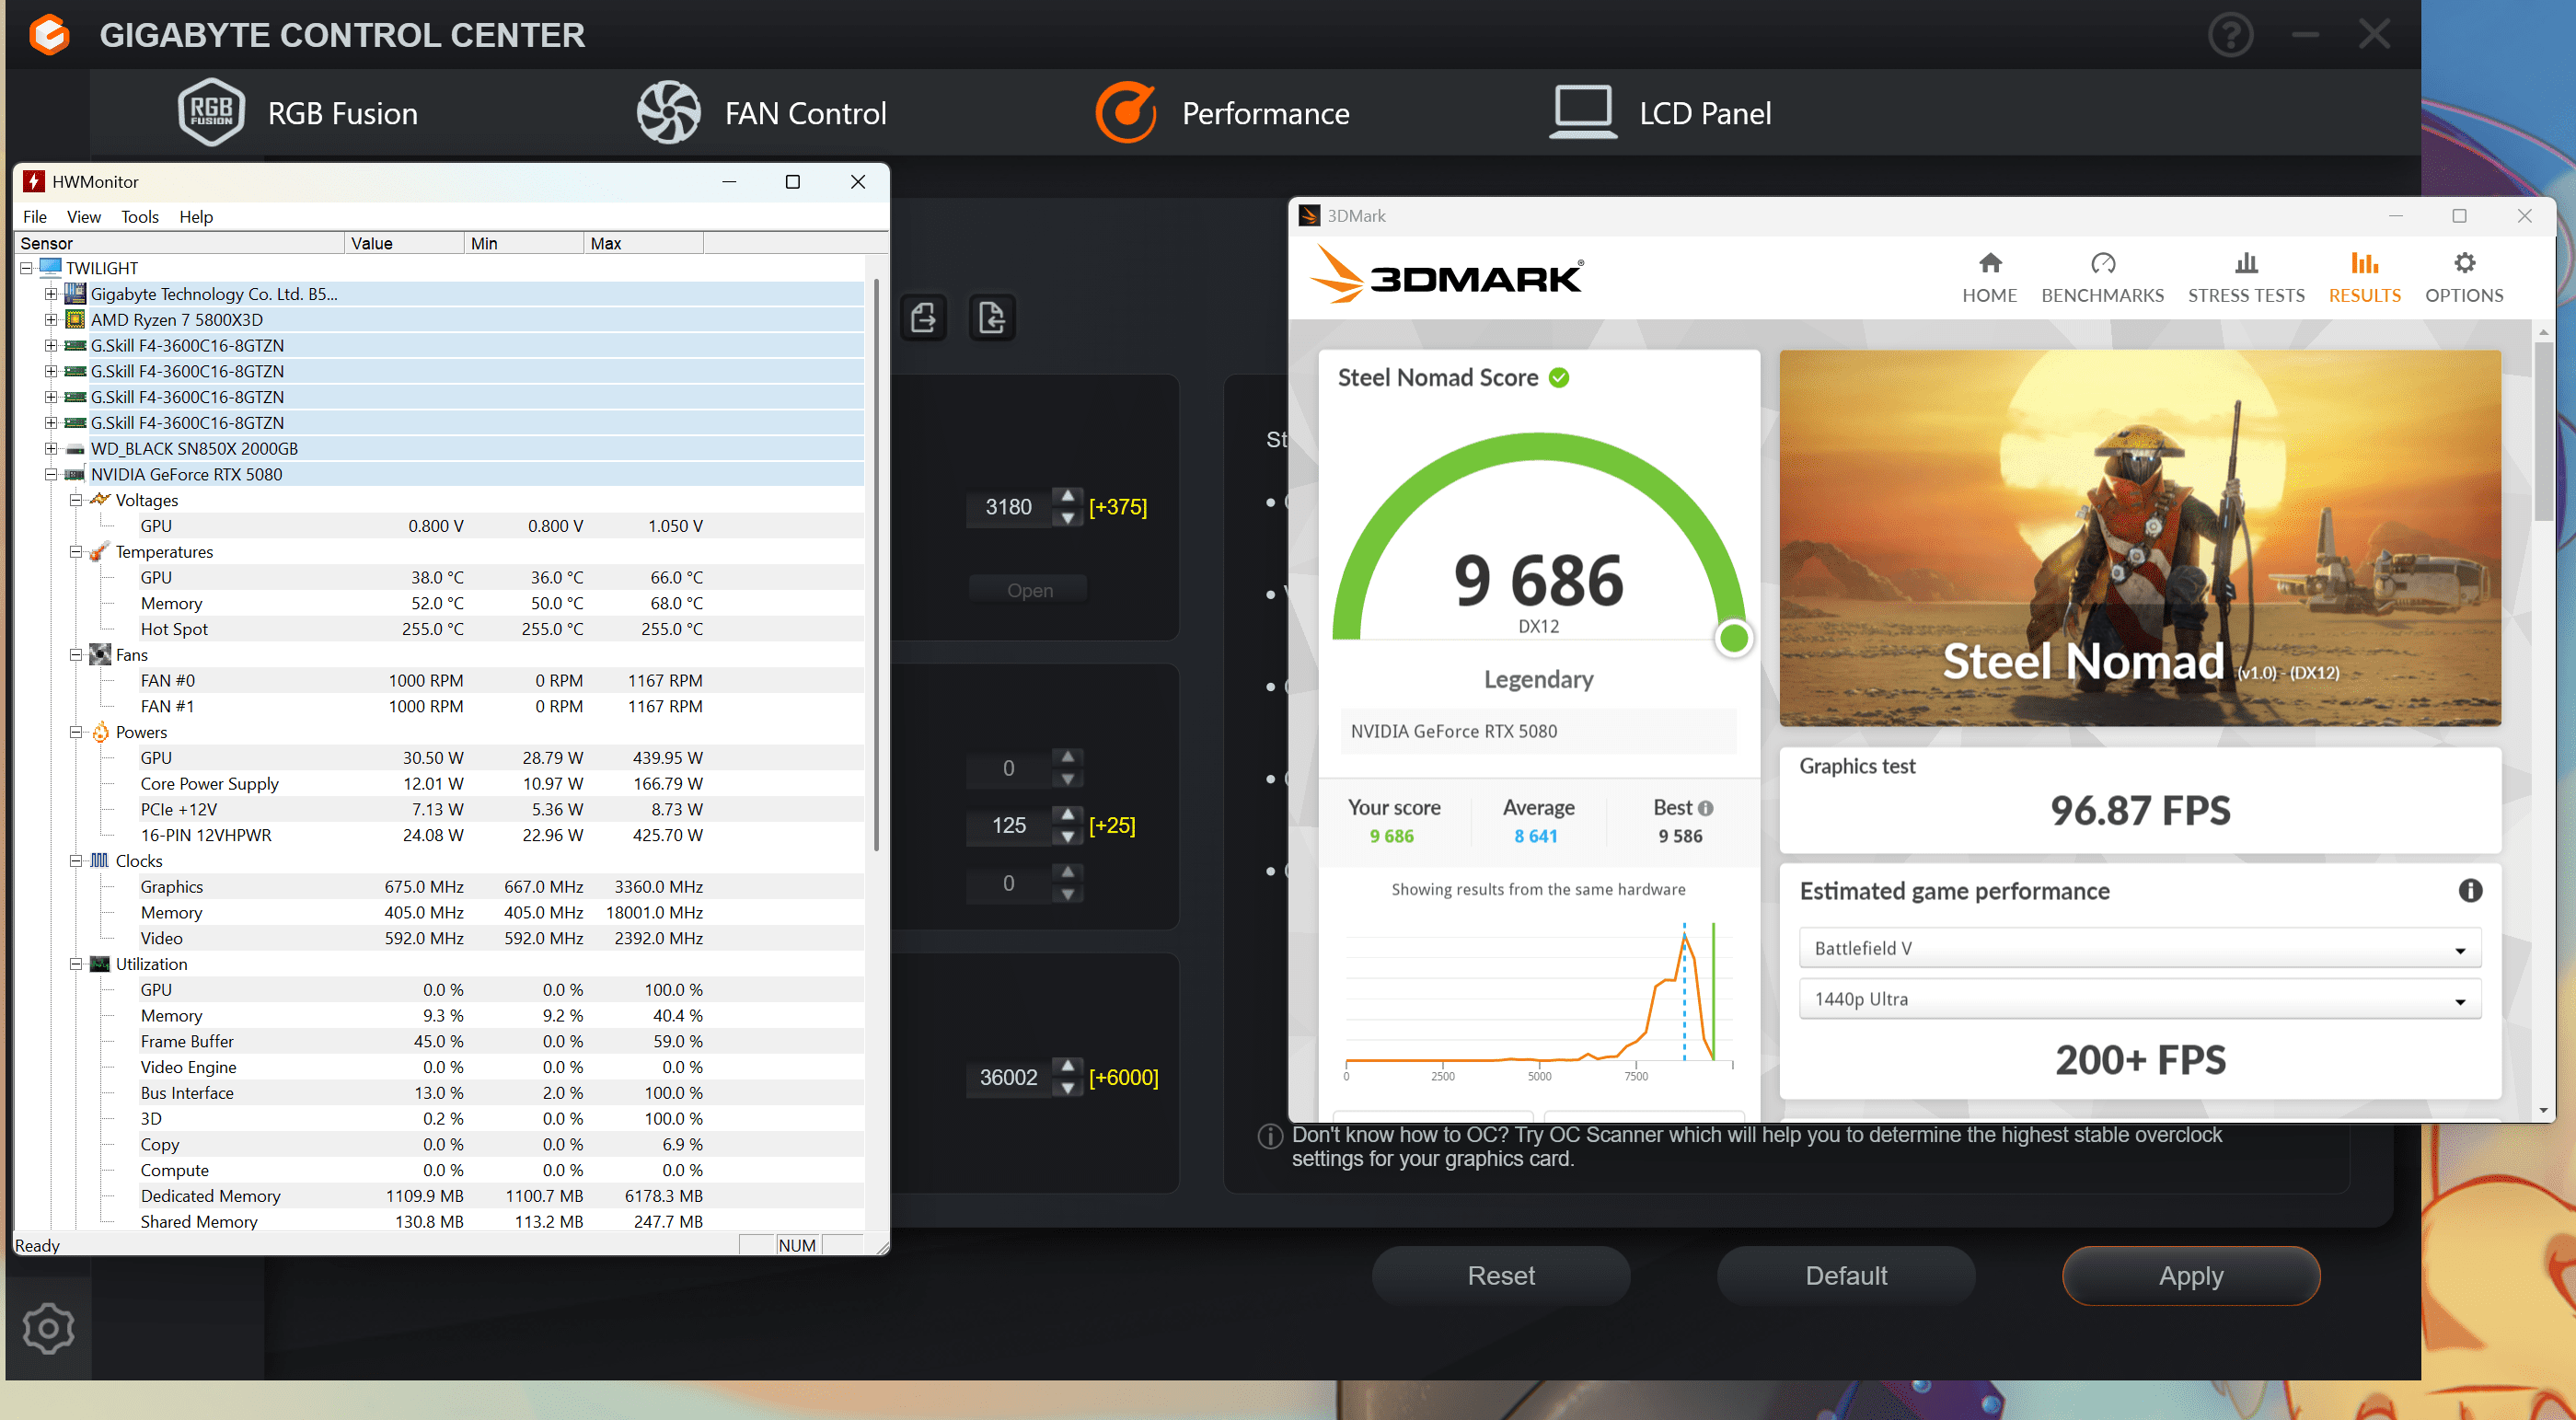Increase the 3180 clock value stepper

[1067, 496]
